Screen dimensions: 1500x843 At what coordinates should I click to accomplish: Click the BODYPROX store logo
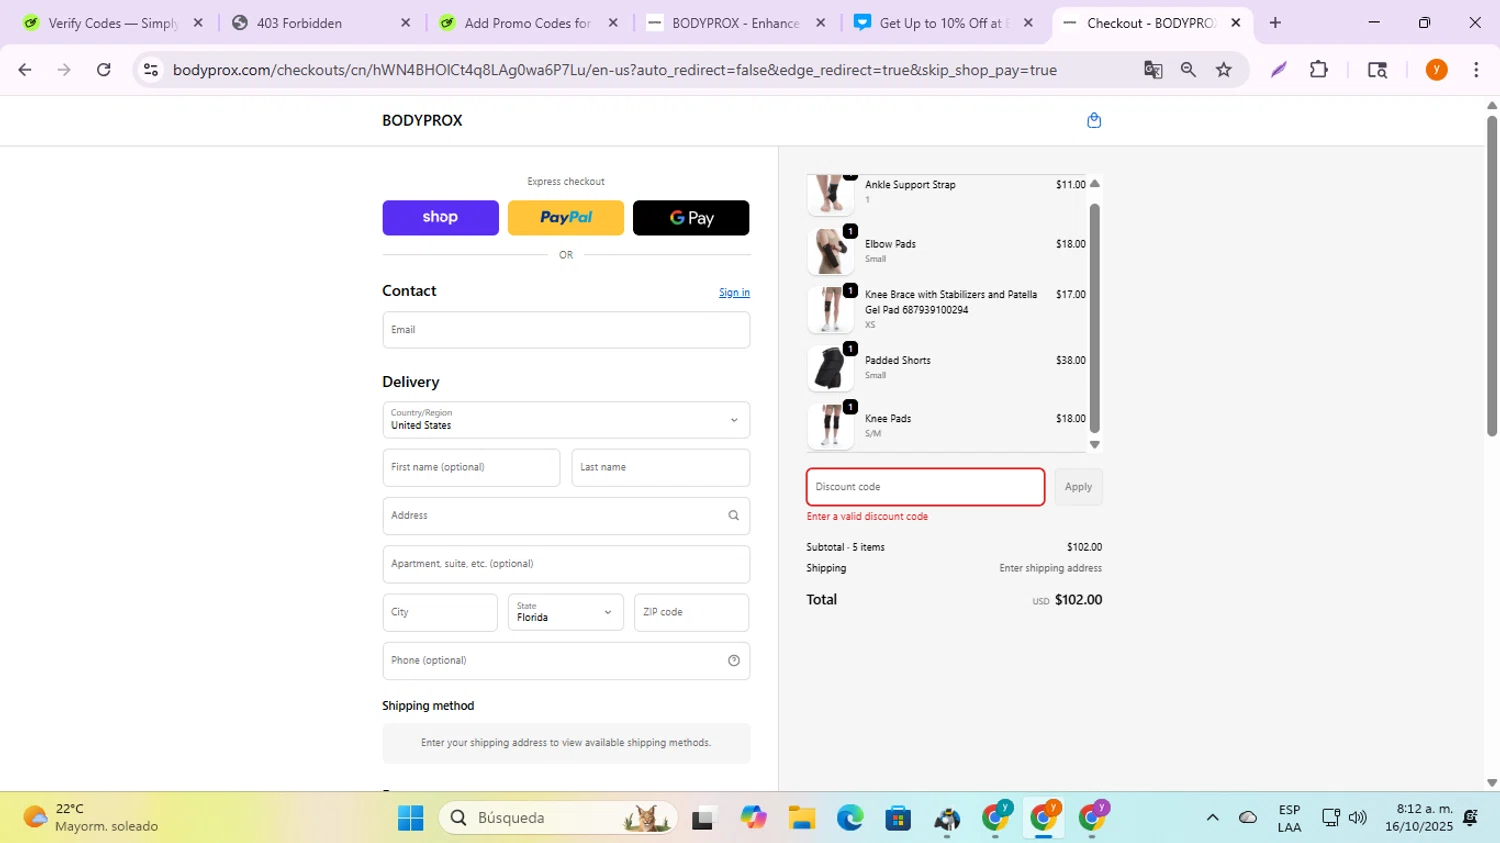tap(422, 121)
